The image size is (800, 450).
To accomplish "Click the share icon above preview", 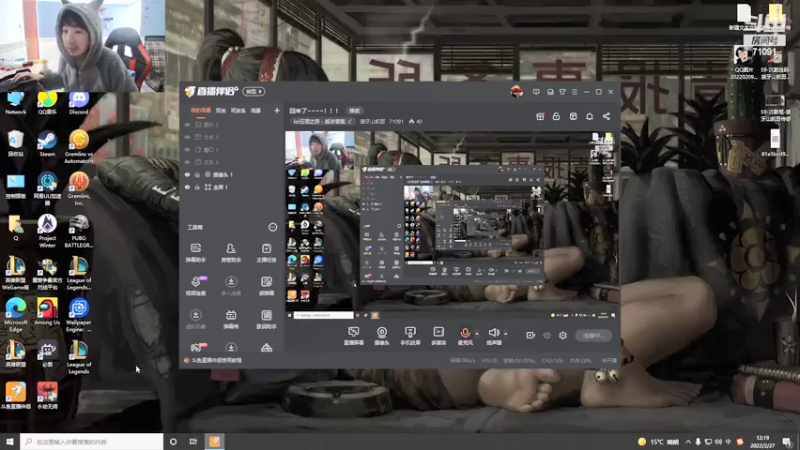I will pos(606,116).
